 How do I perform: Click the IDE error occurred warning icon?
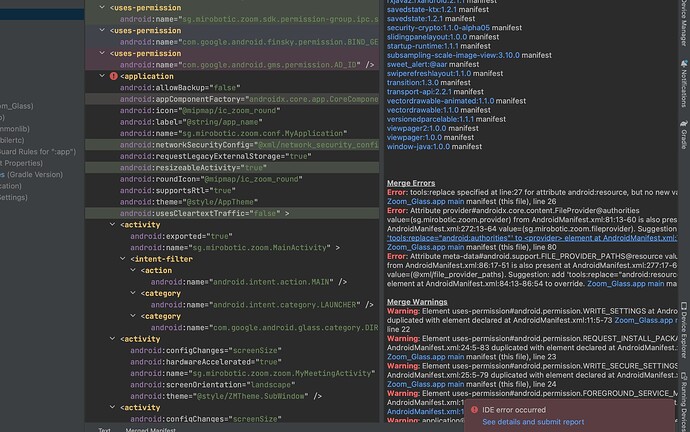point(474,410)
